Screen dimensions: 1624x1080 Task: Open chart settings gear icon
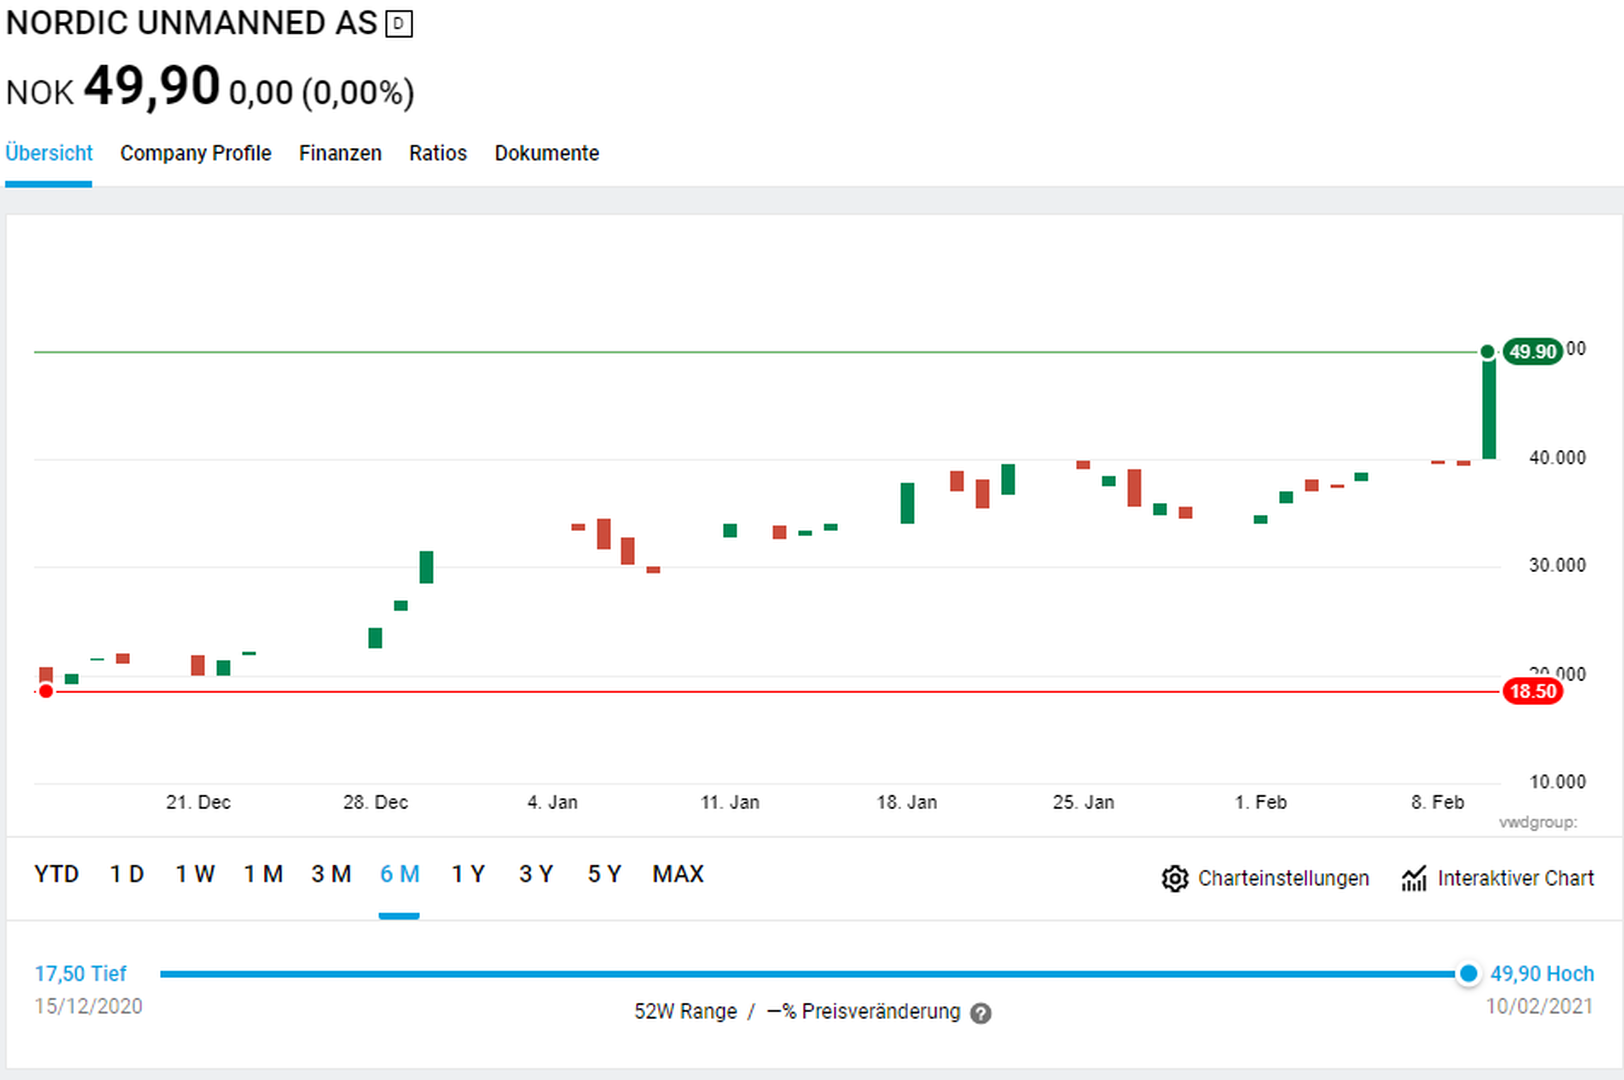click(x=1175, y=878)
